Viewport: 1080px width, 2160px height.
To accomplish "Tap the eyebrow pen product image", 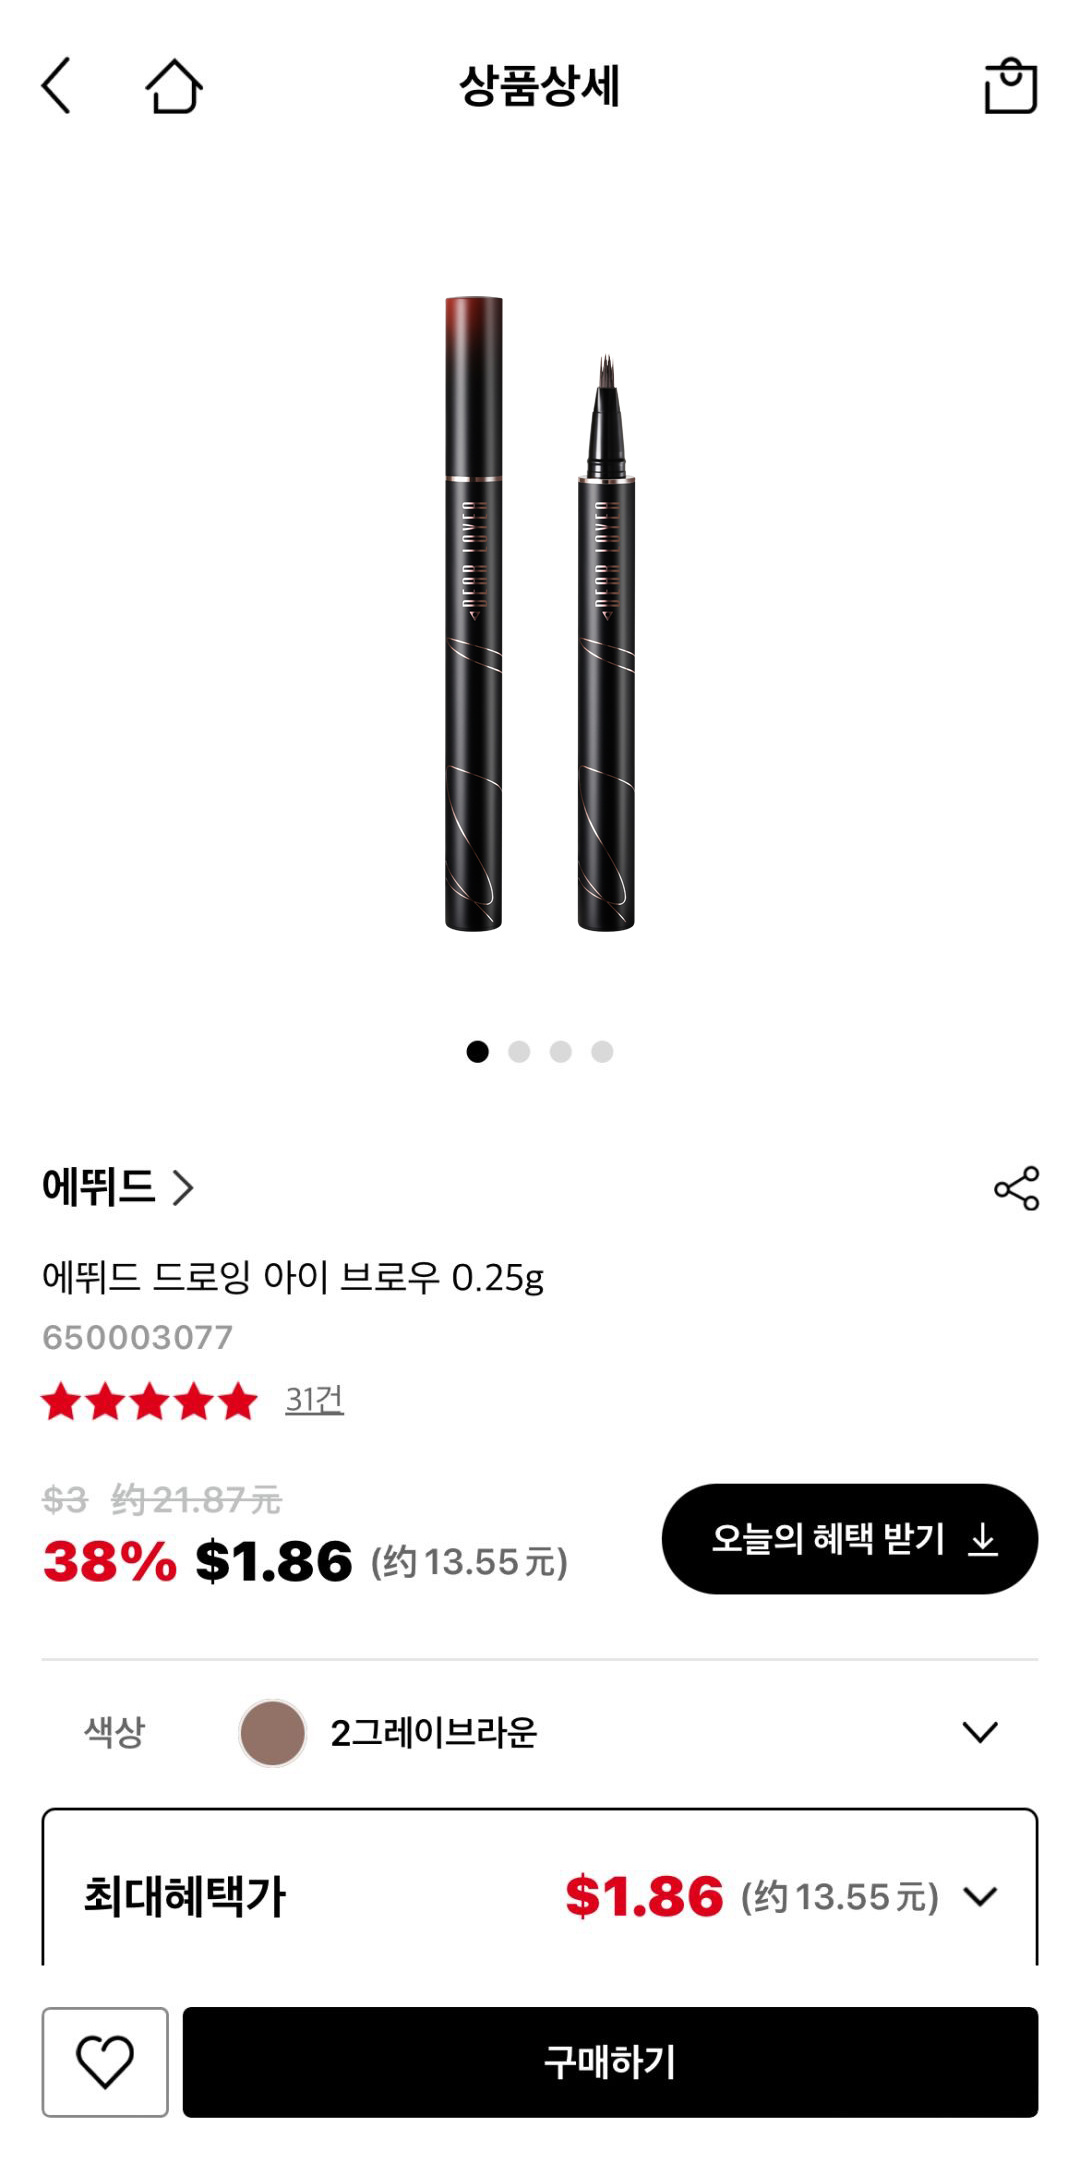I will click(x=540, y=614).
